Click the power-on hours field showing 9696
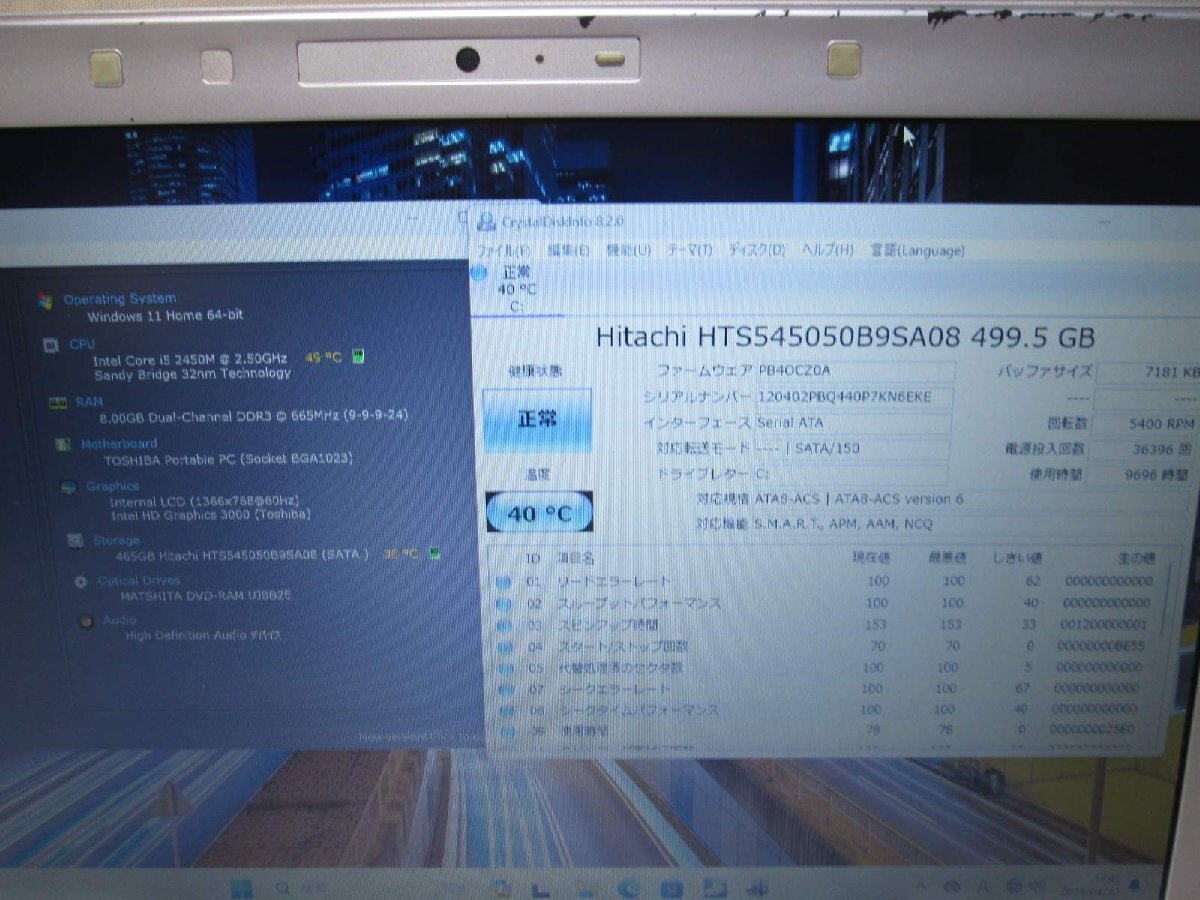Screen dimensions: 1200x900 [1141, 475]
